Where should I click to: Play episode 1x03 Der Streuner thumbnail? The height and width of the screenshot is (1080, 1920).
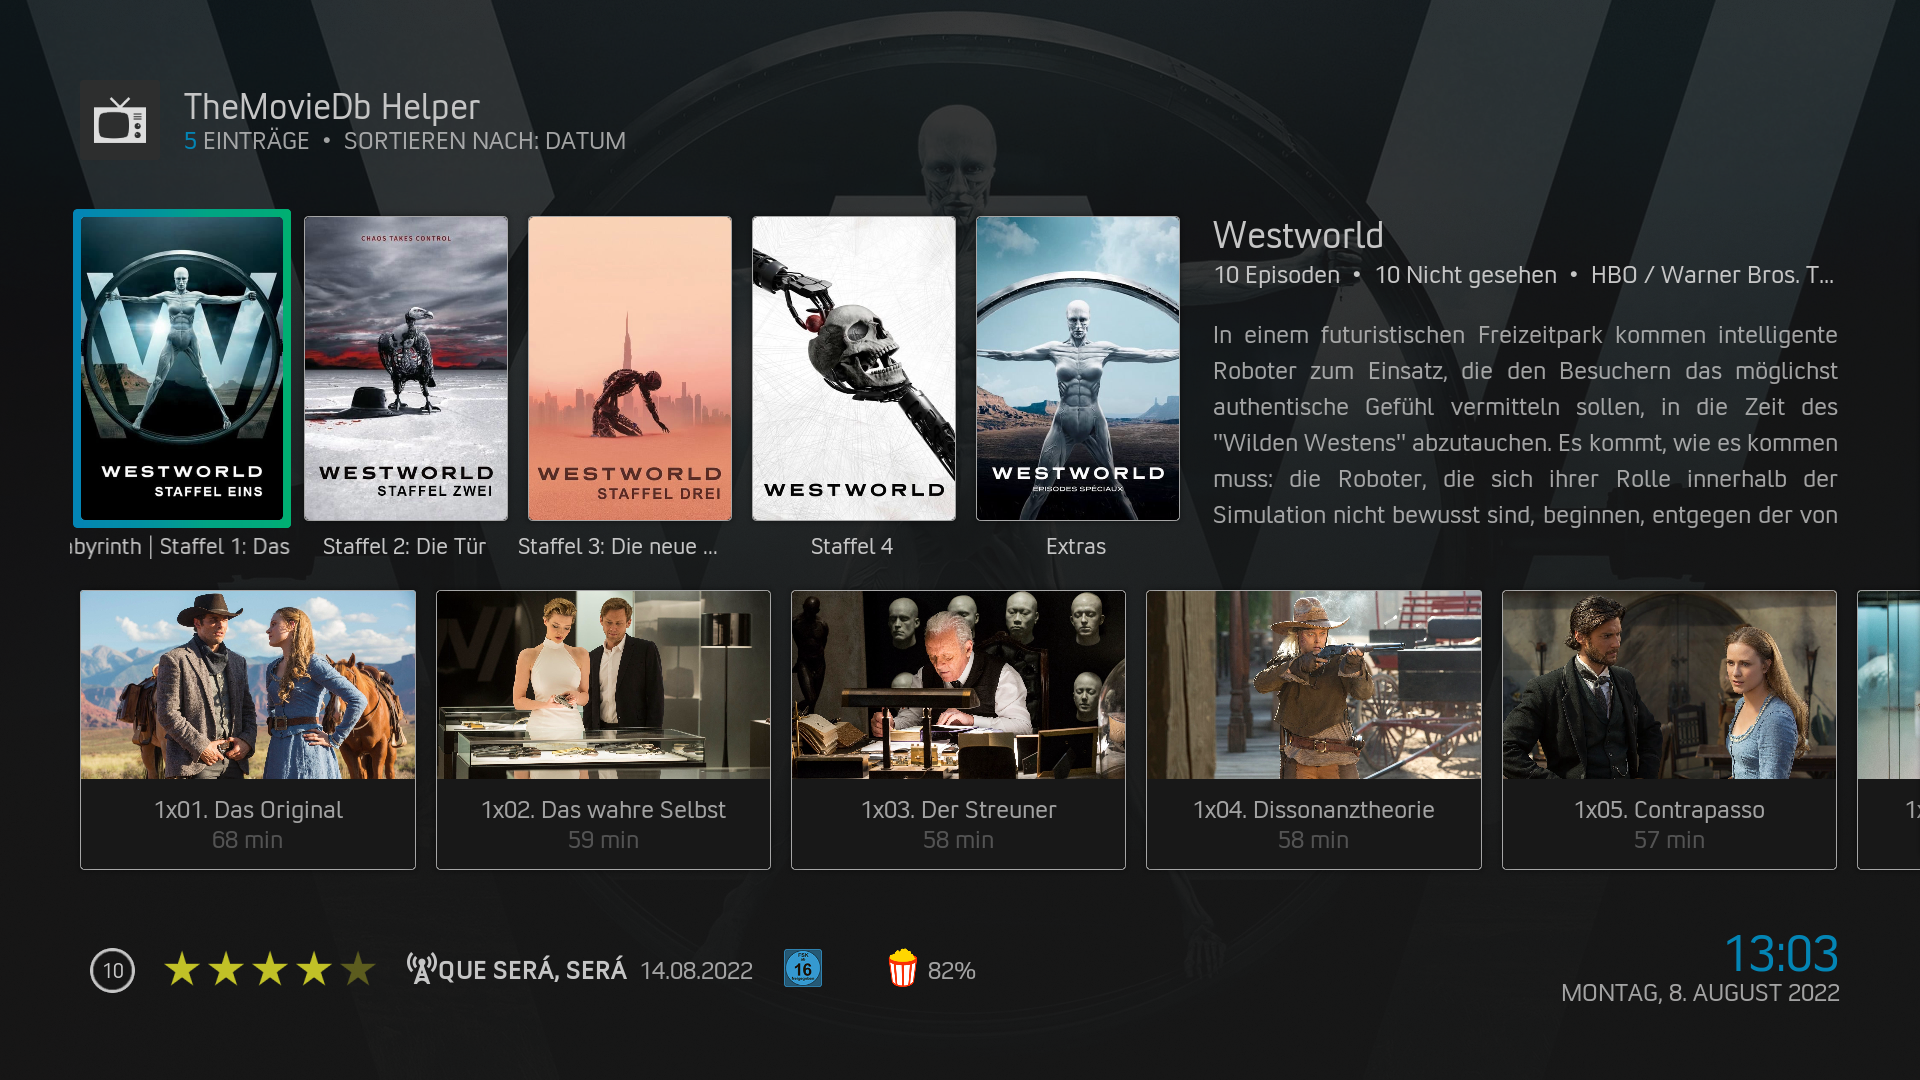tap(958, 685)
